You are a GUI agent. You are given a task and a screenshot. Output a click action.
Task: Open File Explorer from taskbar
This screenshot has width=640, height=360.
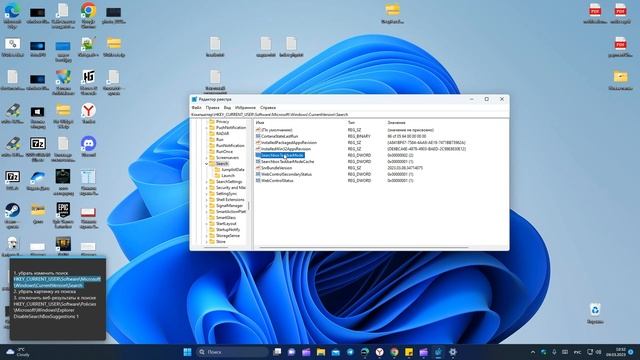321,352
